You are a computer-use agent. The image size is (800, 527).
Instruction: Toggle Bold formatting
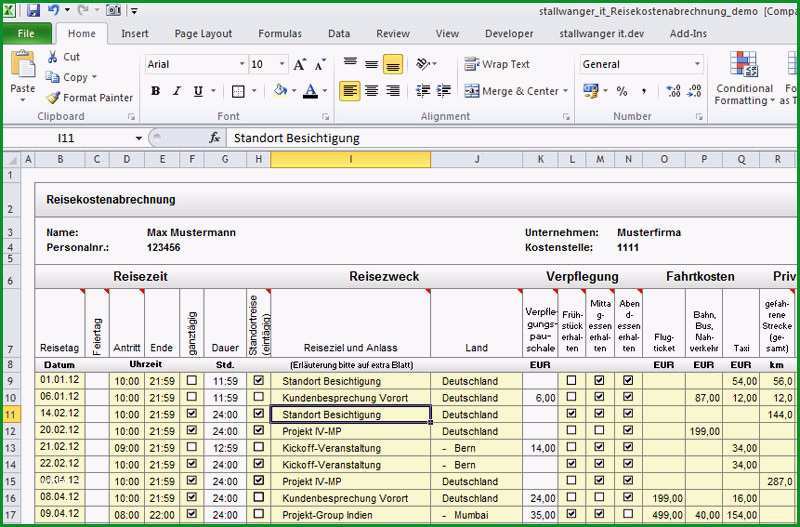tap(156, 91)
